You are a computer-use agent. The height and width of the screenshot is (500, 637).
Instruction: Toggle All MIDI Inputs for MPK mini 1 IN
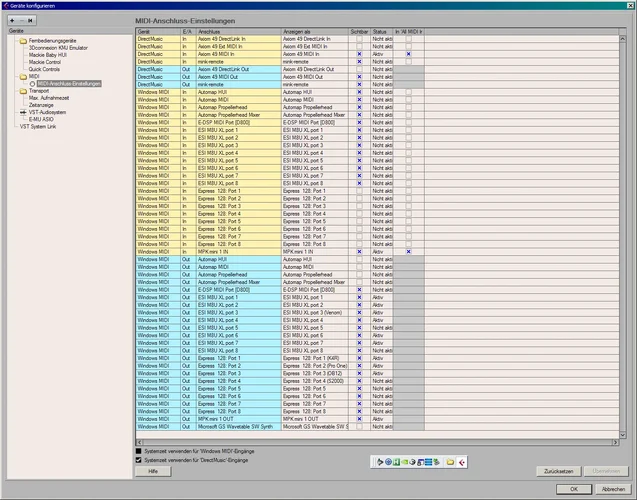[x=409, y=252]
